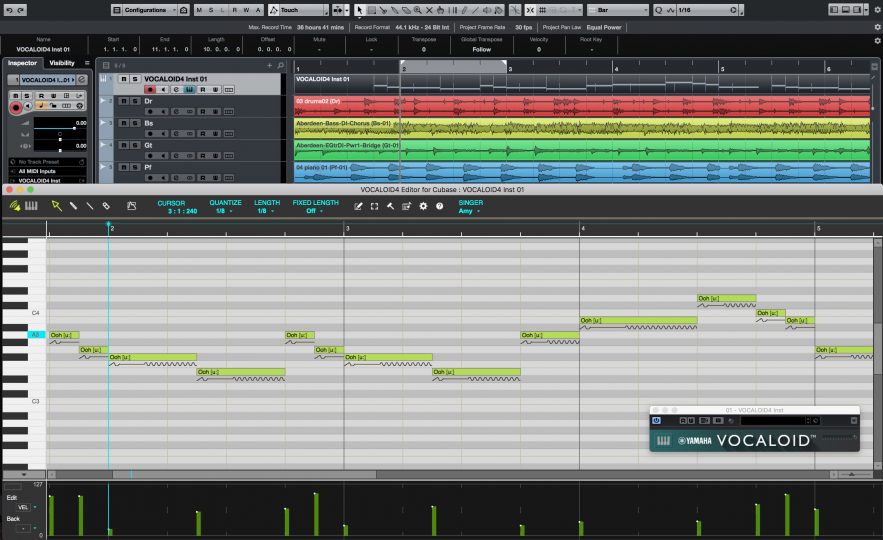Select the VOCALOID editor pencil tool

(x=73, y=206)
